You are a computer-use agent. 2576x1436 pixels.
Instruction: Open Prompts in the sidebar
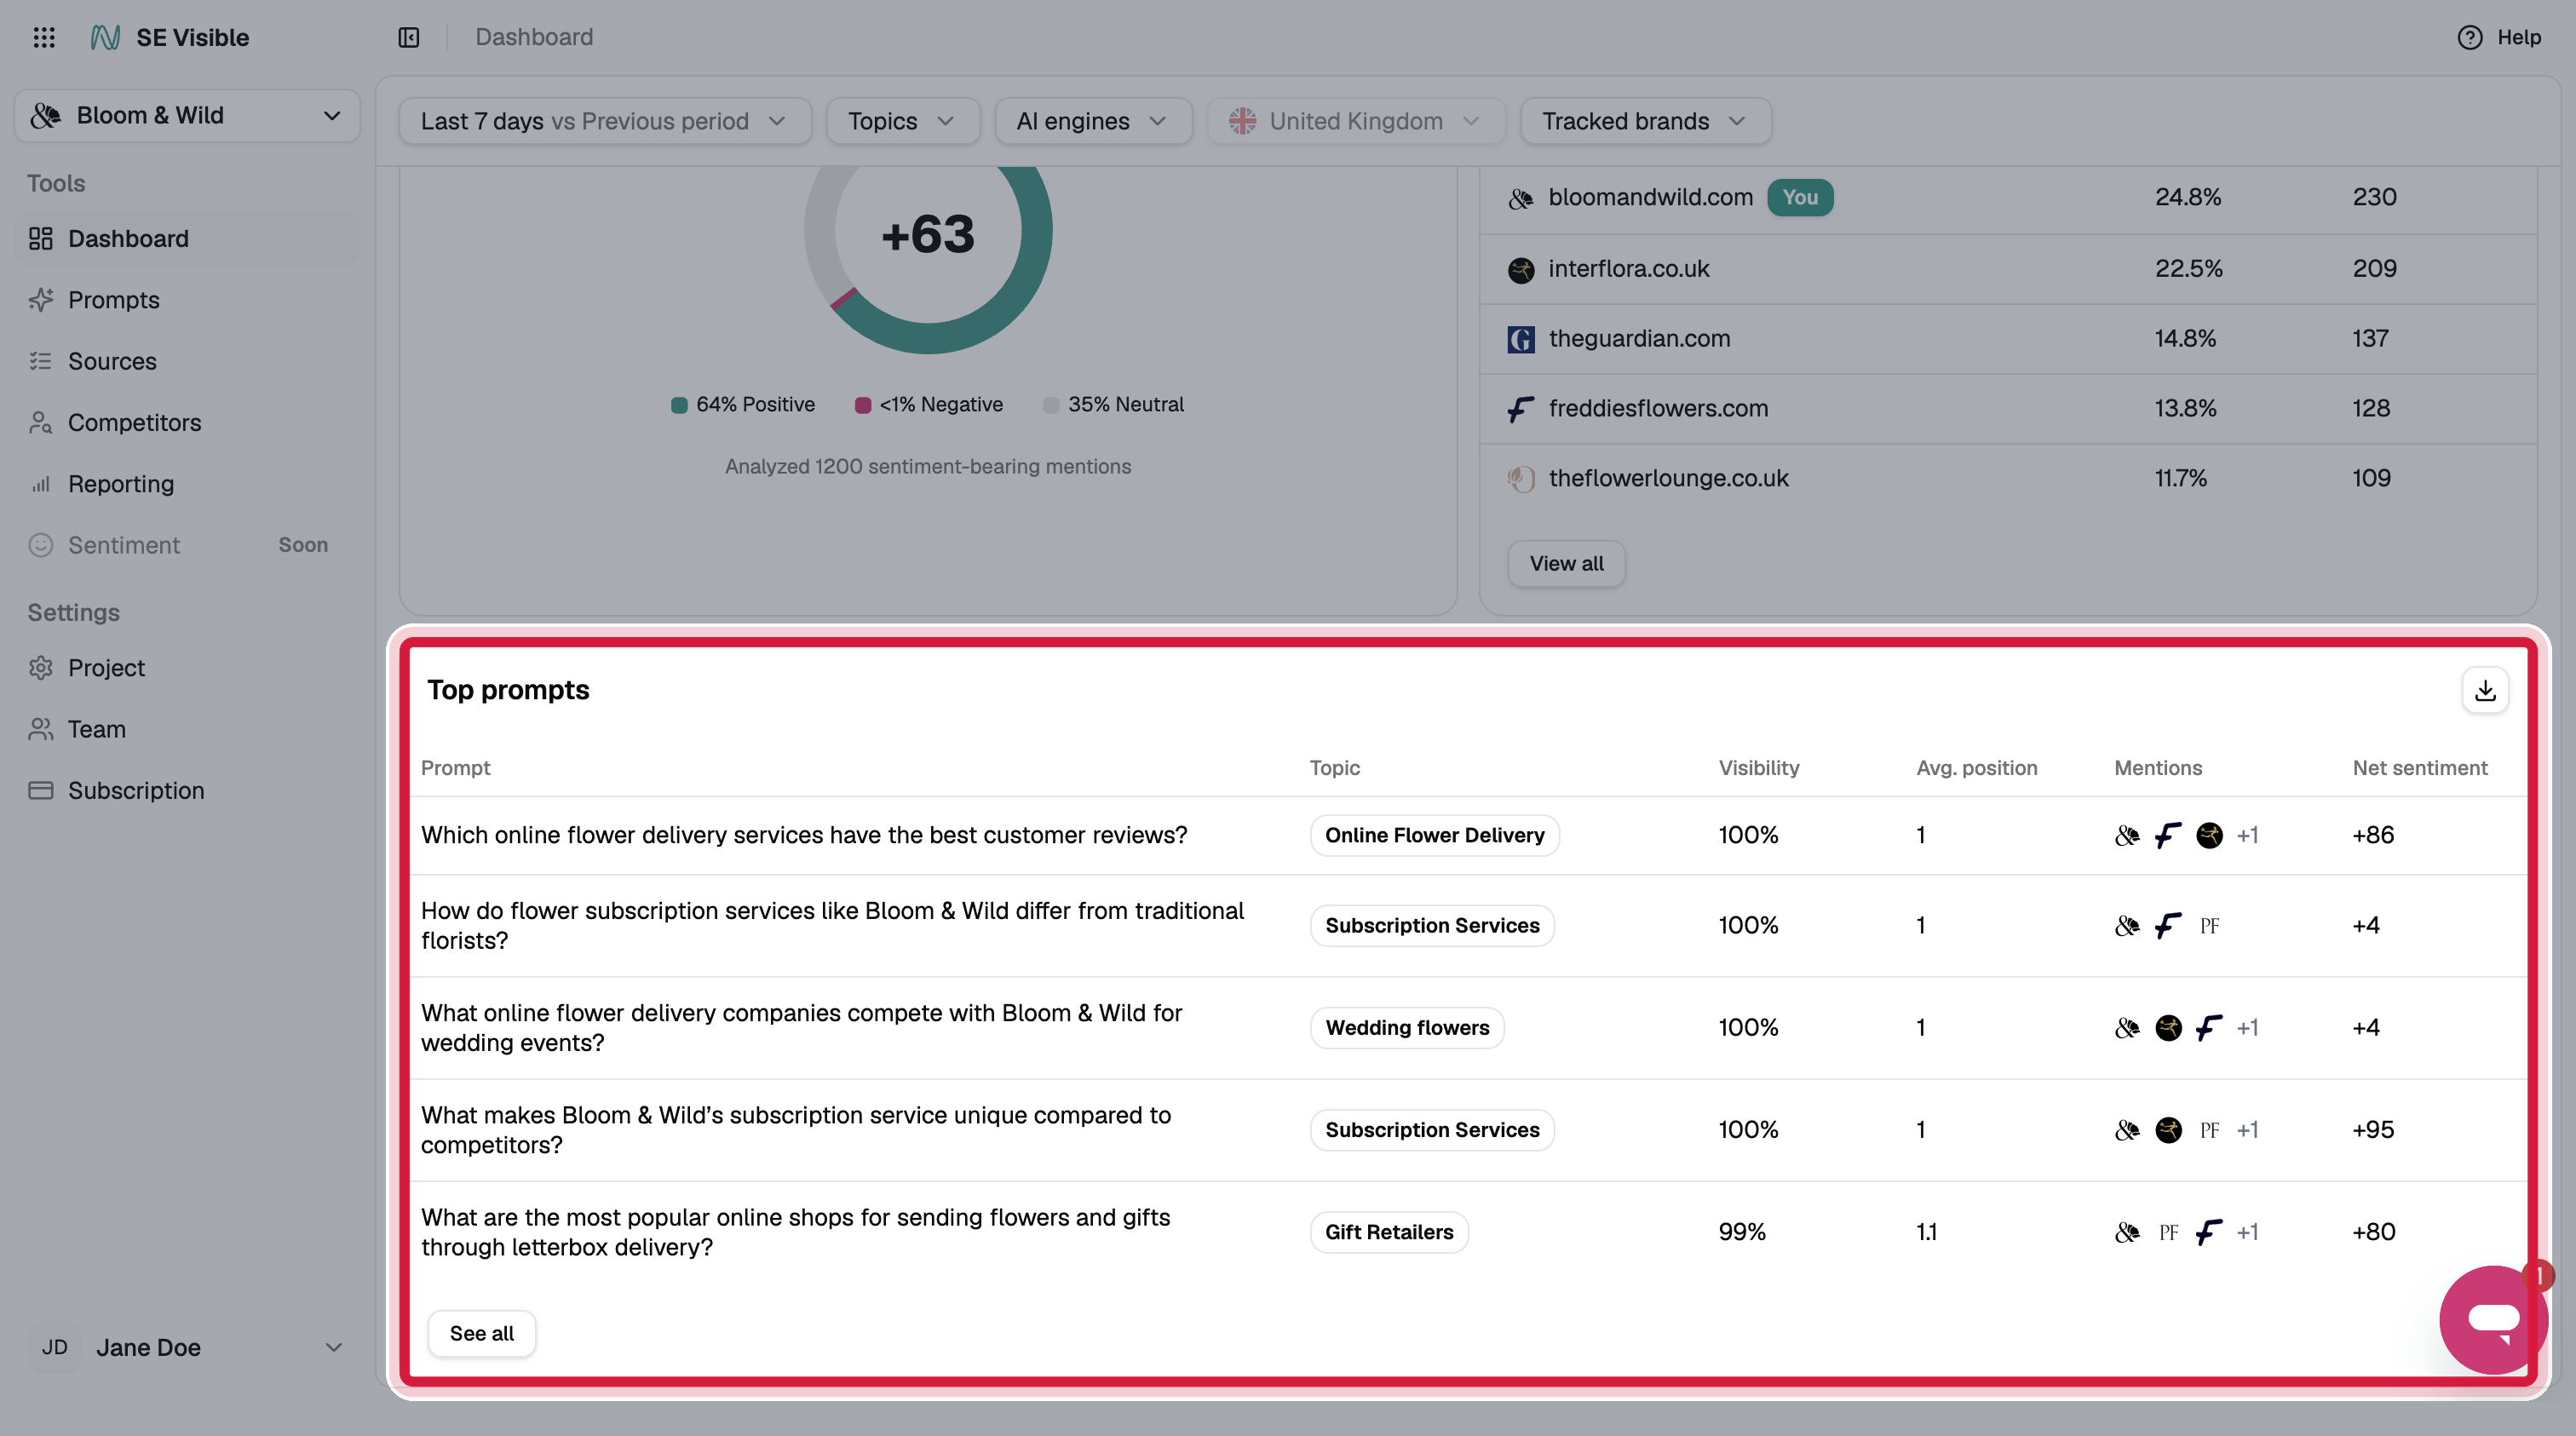(187, 300)
